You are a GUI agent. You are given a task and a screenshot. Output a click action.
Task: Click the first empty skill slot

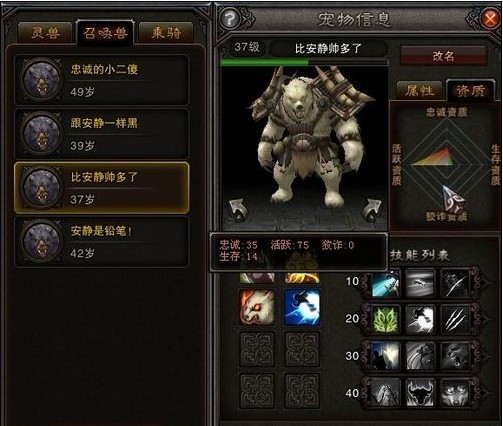point(257,349)
